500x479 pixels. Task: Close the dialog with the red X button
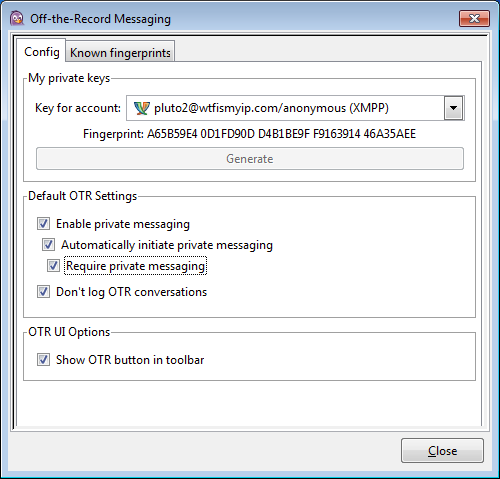(x=474, y=18)
